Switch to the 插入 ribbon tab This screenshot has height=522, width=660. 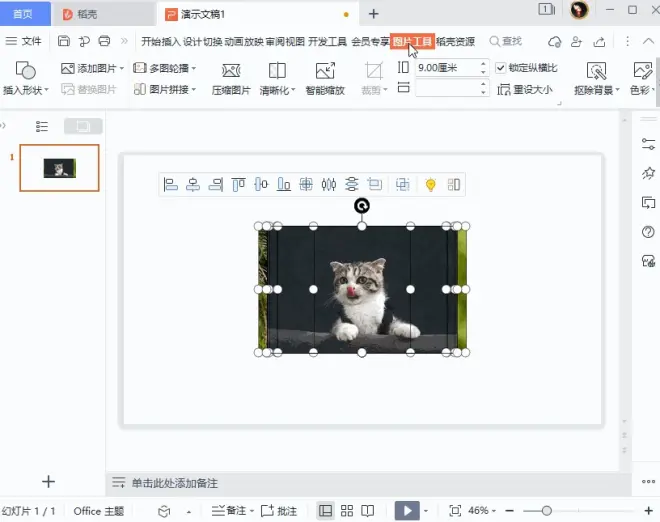[171, 41]
